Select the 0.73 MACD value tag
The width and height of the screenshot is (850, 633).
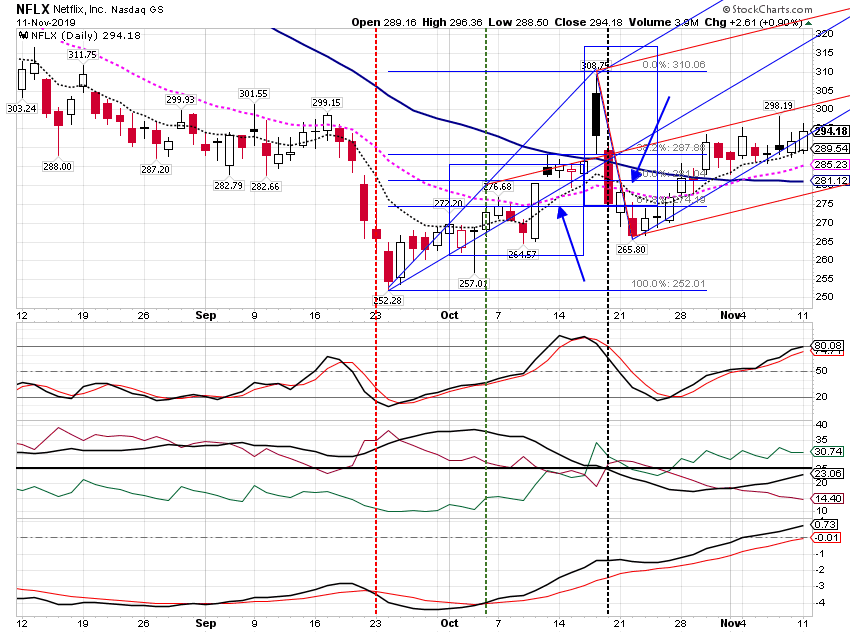825,524
